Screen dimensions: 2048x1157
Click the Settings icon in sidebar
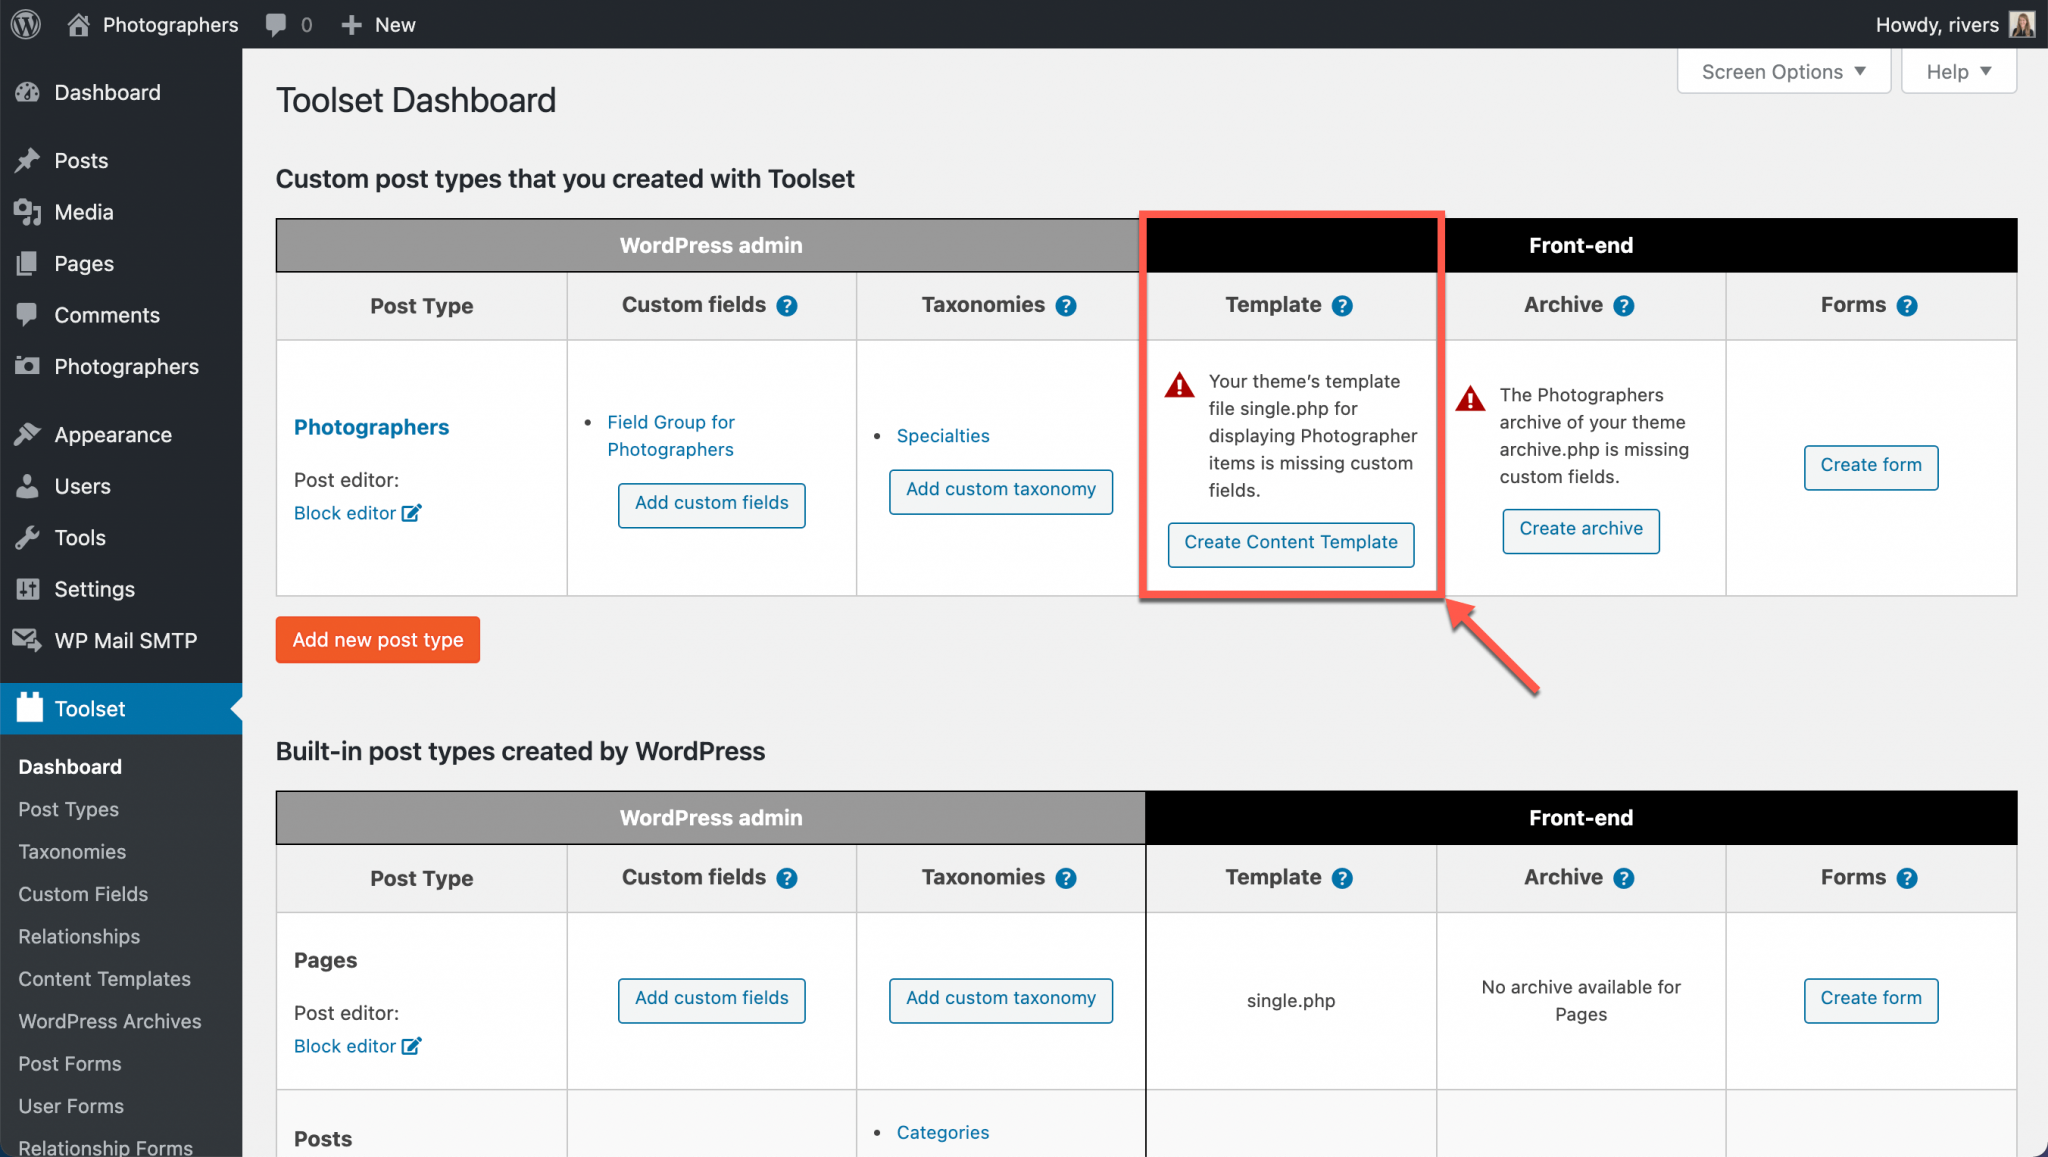(28, 589)
